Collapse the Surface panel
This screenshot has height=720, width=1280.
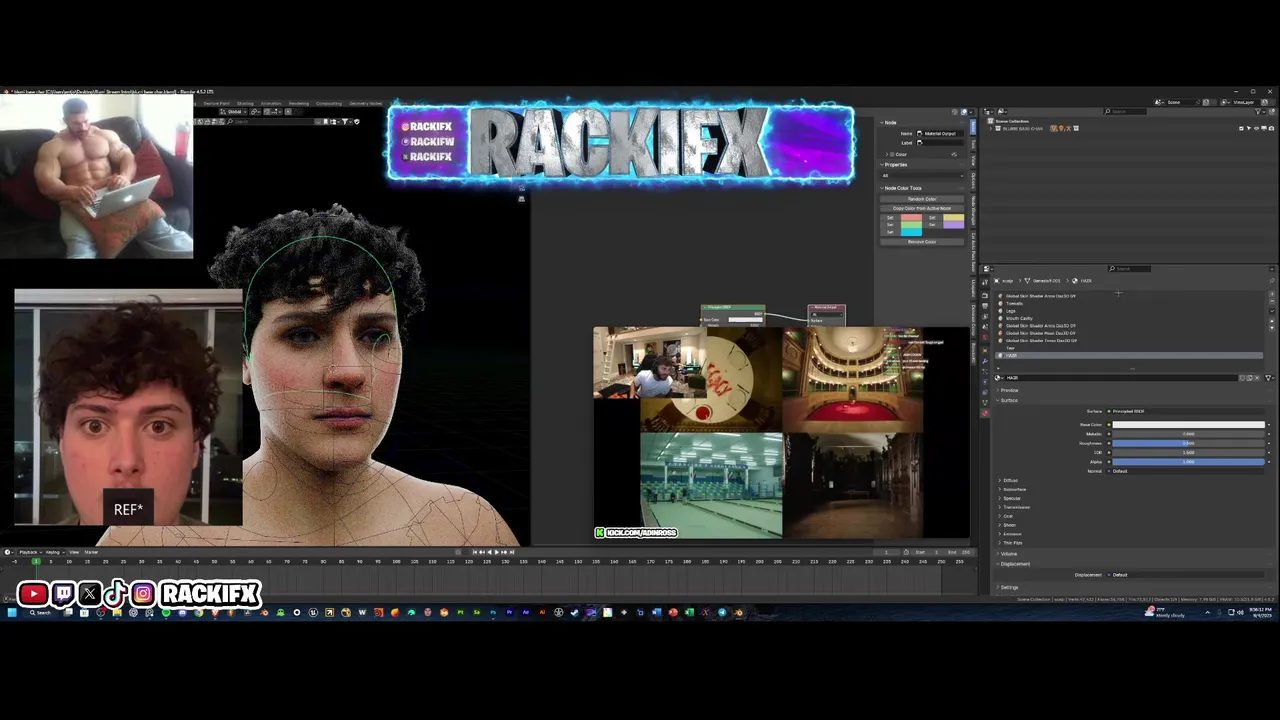1008,400
